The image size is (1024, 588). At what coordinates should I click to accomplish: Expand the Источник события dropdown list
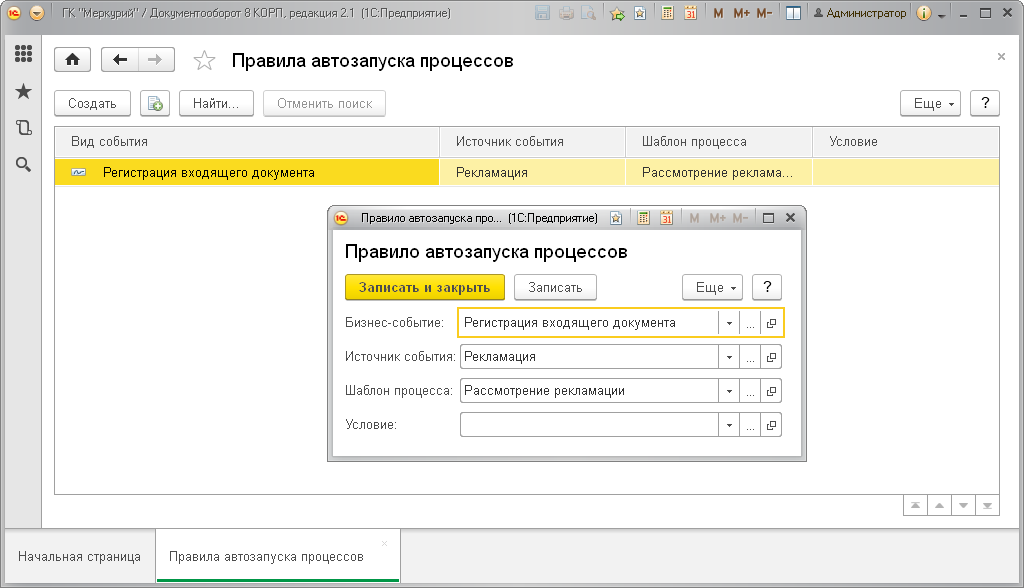(x=729, y=357)
